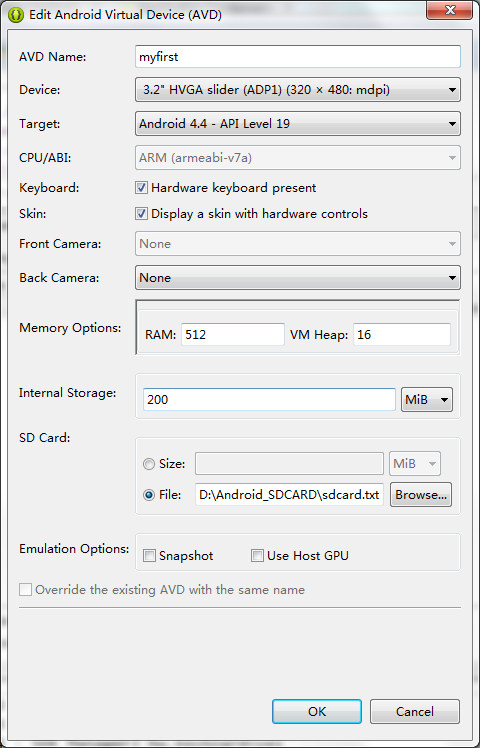This screenshot has width=480, height=748.
Task: Open the Target API level dropdown
Action: (x=298, y=124)
